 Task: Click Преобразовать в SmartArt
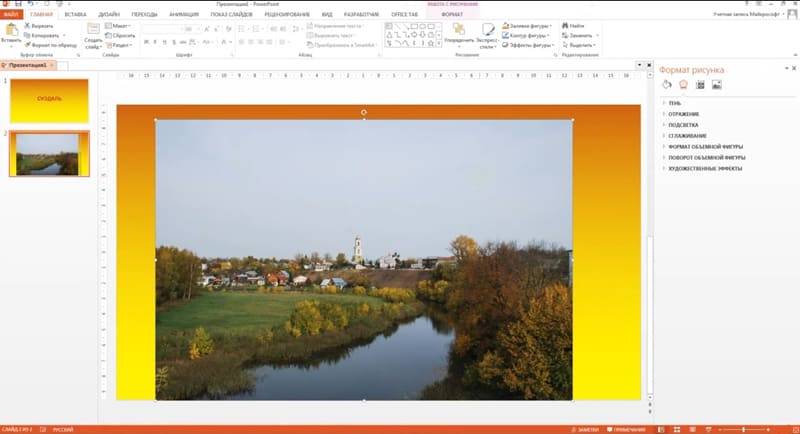[342, 45]
